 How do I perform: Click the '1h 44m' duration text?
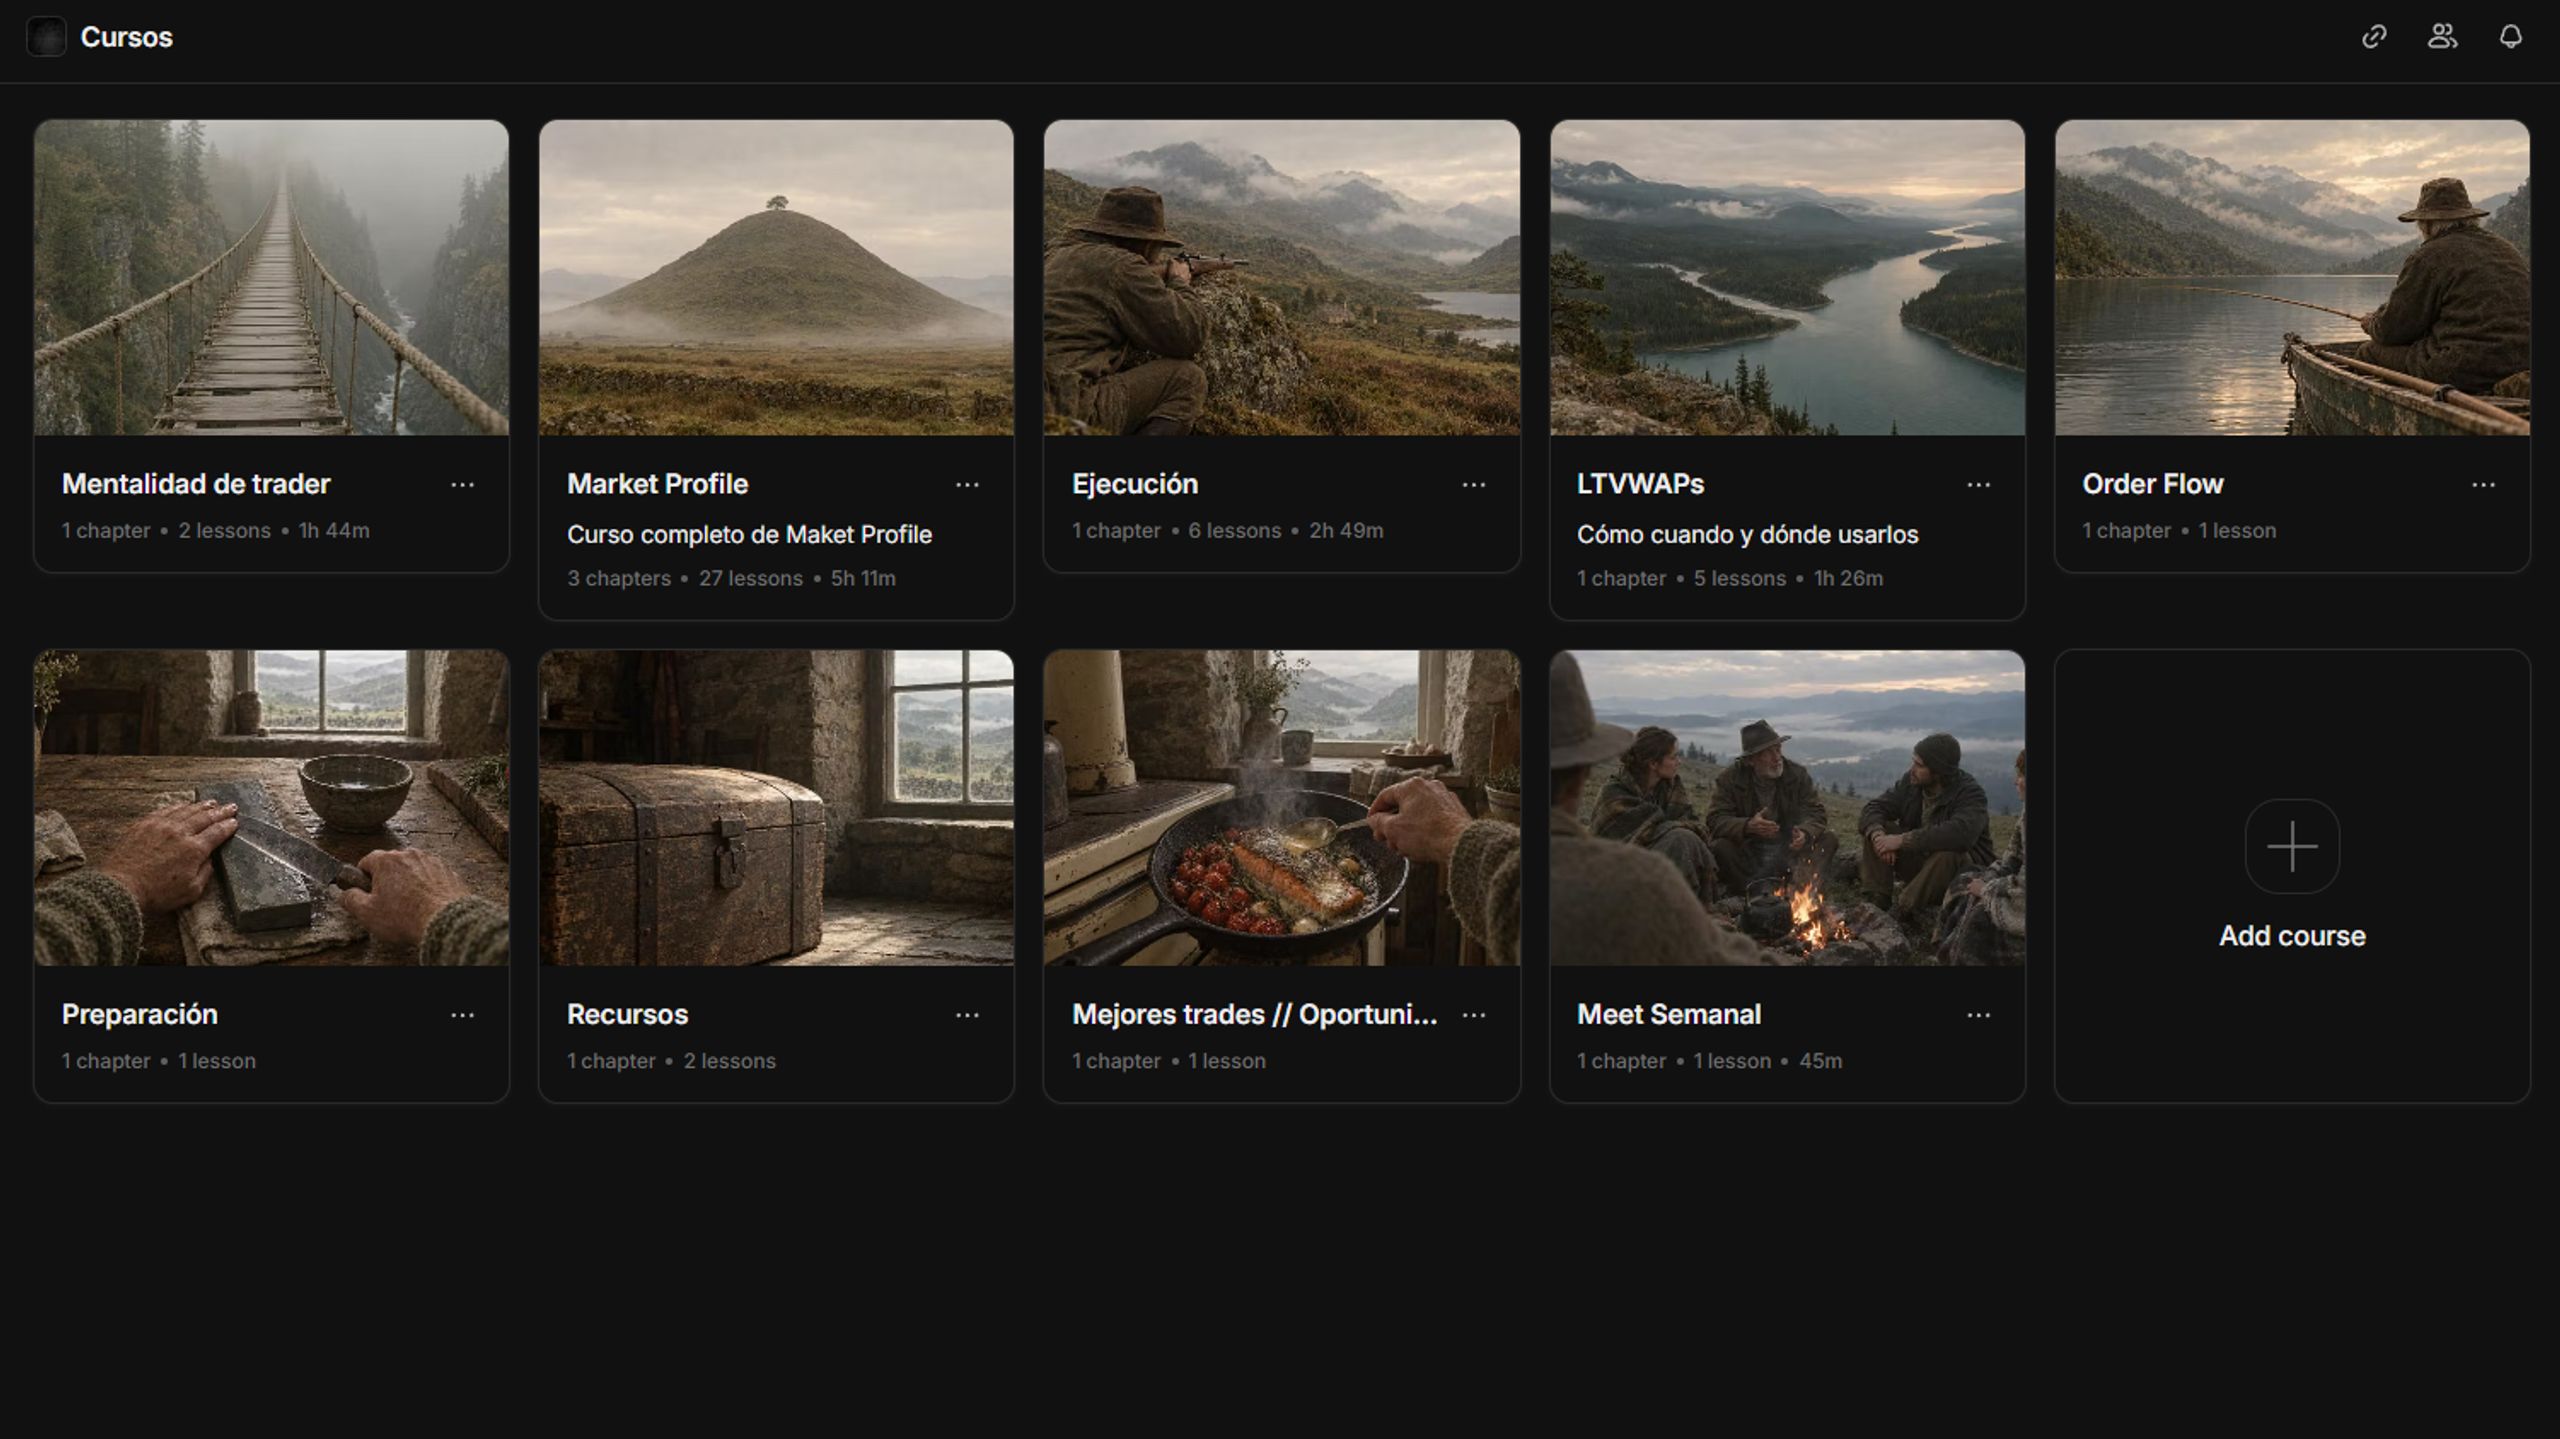(334, 531)
